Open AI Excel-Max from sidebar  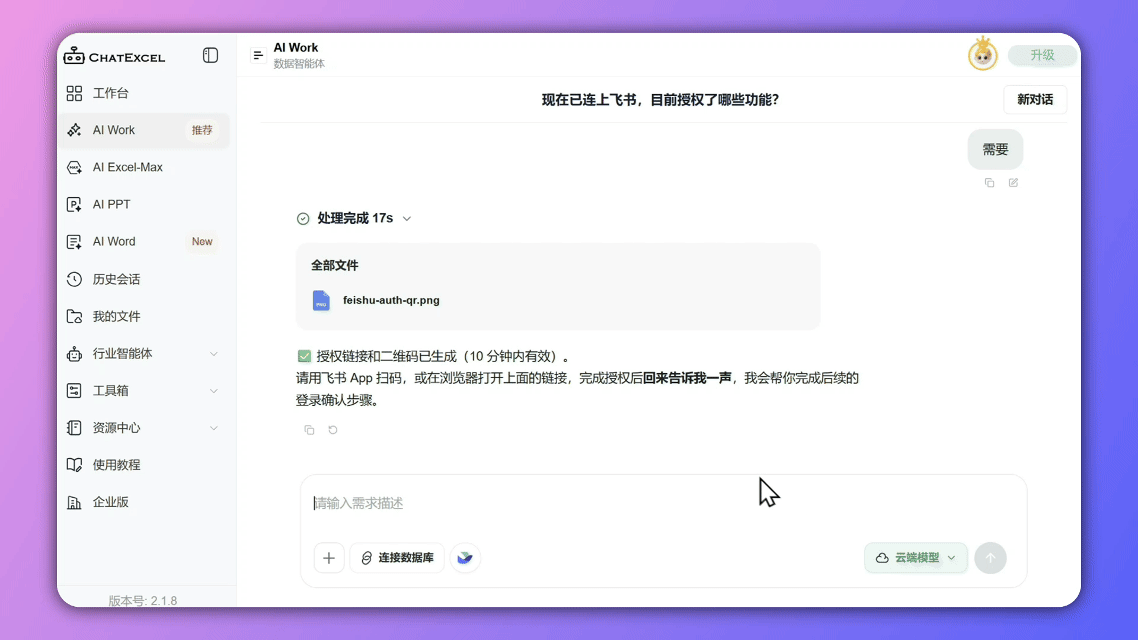click(x=144, y=167)
